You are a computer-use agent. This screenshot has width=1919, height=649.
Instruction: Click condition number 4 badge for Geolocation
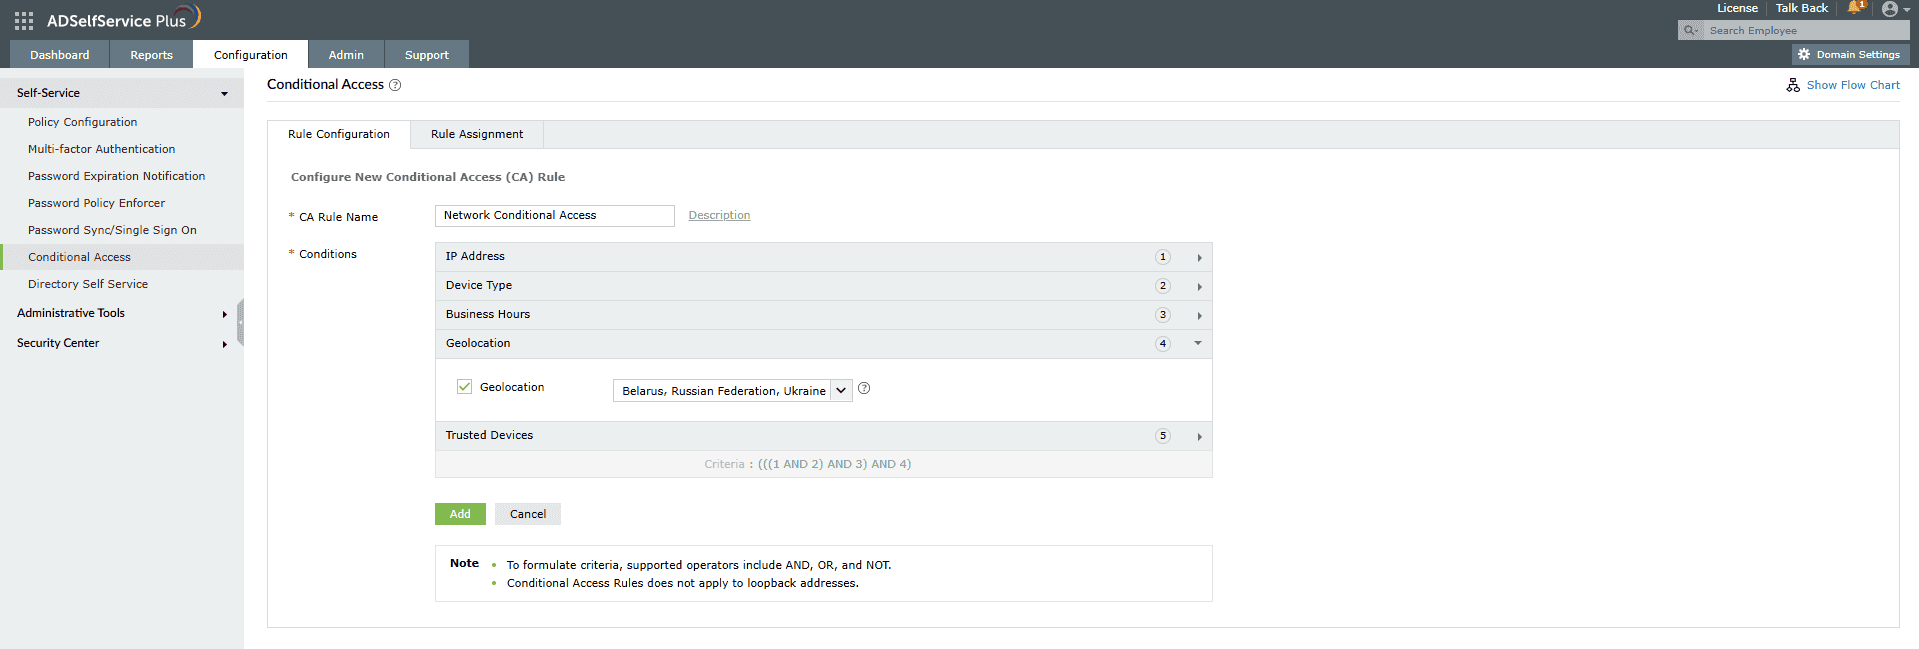[x=1162, y=344]
